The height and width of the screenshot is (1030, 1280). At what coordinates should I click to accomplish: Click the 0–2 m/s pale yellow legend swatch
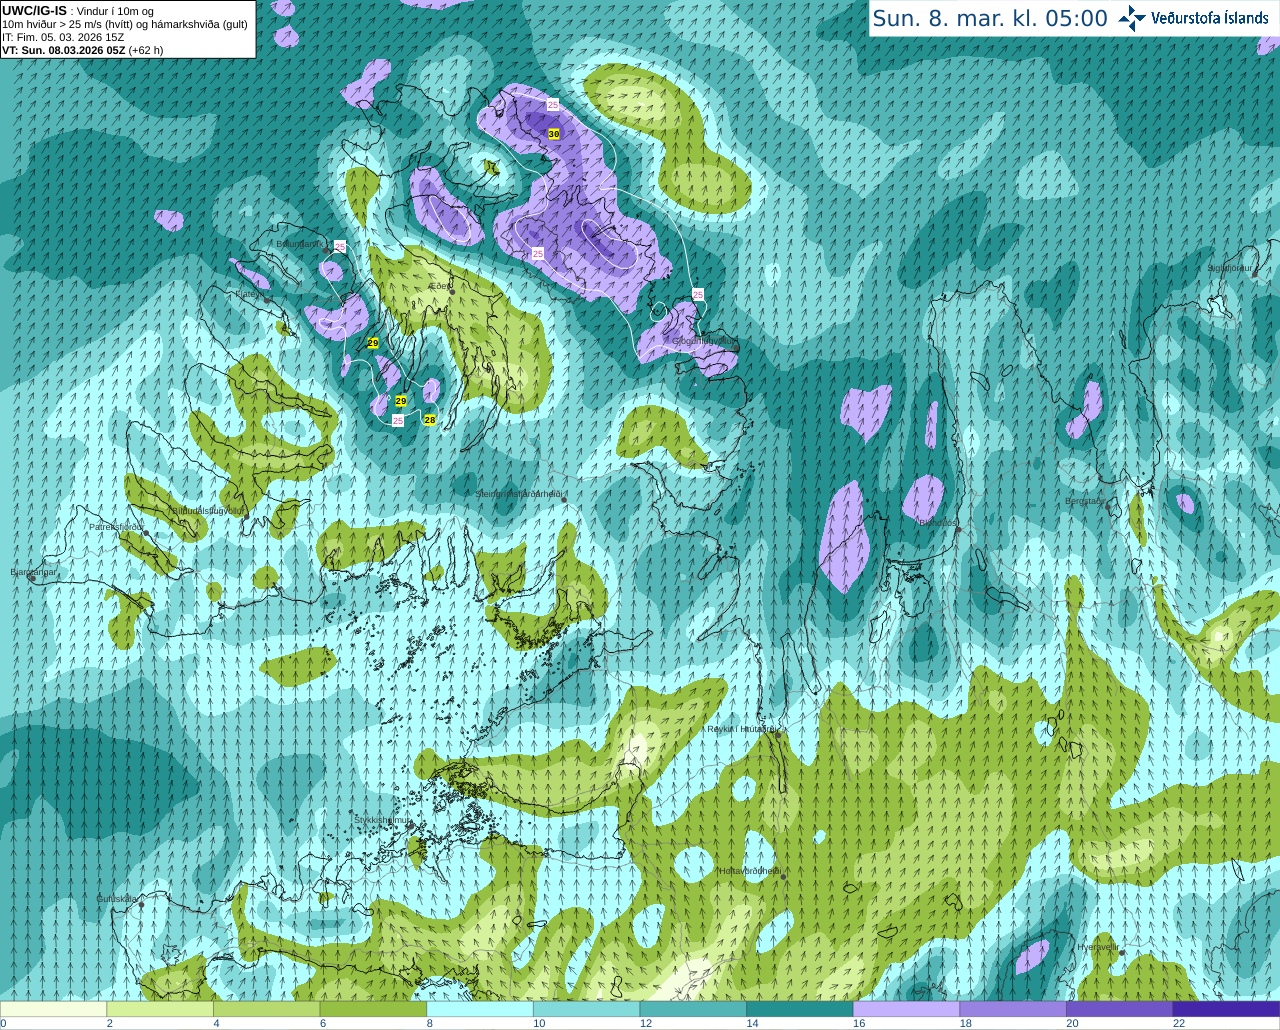tap(53, 1009)
